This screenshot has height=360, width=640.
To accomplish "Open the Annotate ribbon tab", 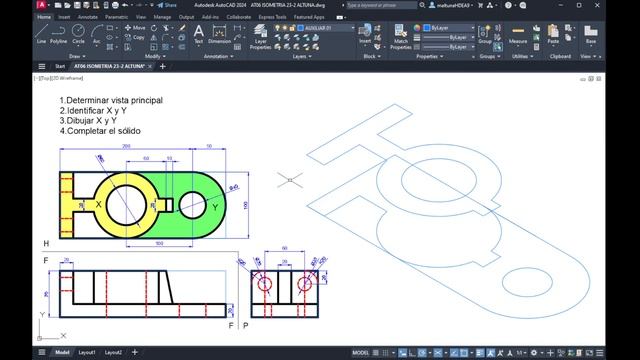I will coord(87,17).
